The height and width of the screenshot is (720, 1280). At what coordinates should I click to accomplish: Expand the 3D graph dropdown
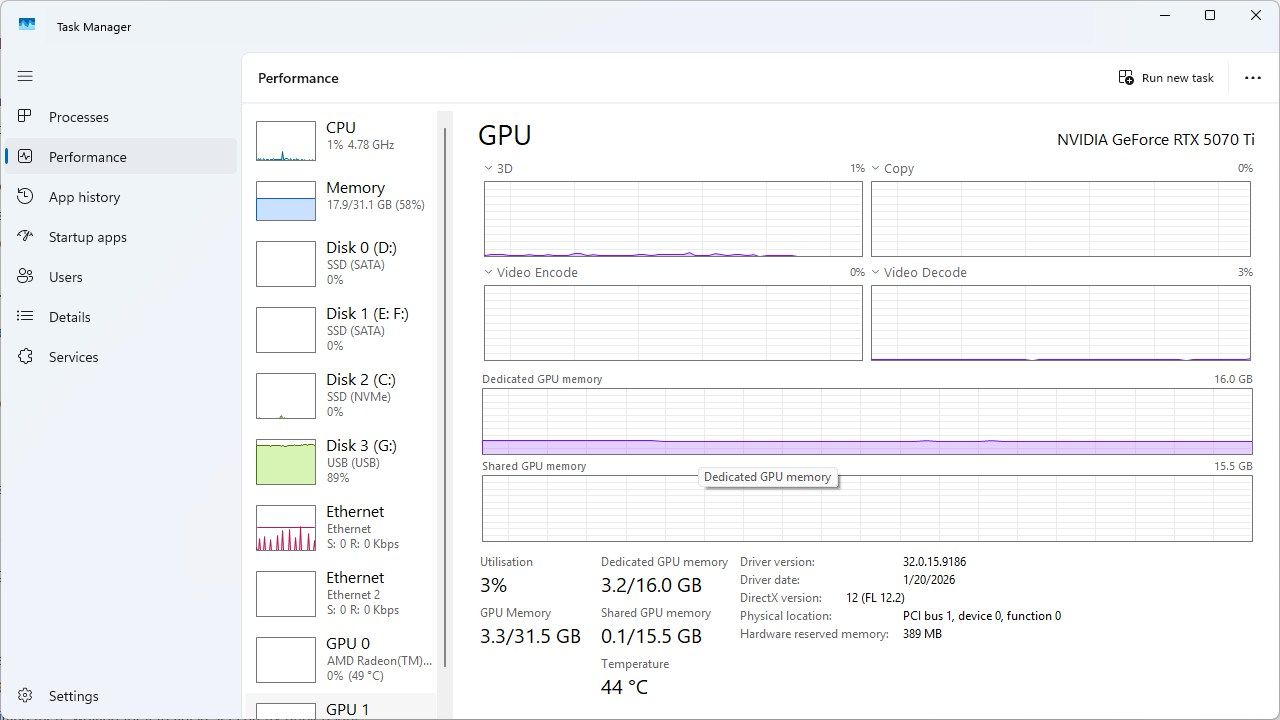tap(489, 168)
